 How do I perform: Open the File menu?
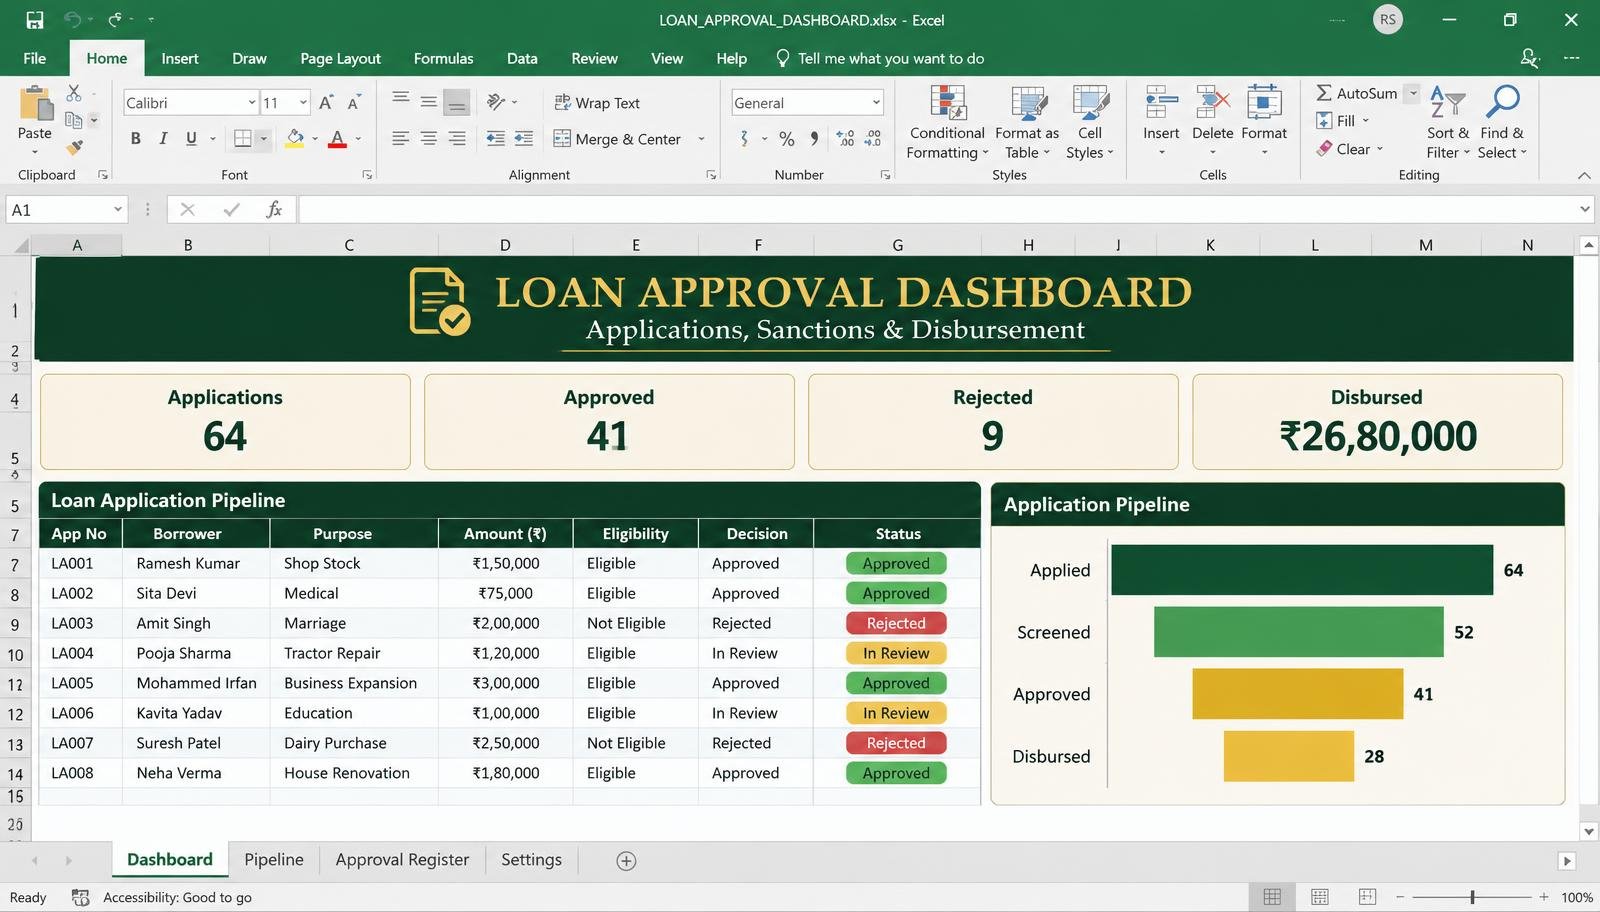click(x=35, y=58)
